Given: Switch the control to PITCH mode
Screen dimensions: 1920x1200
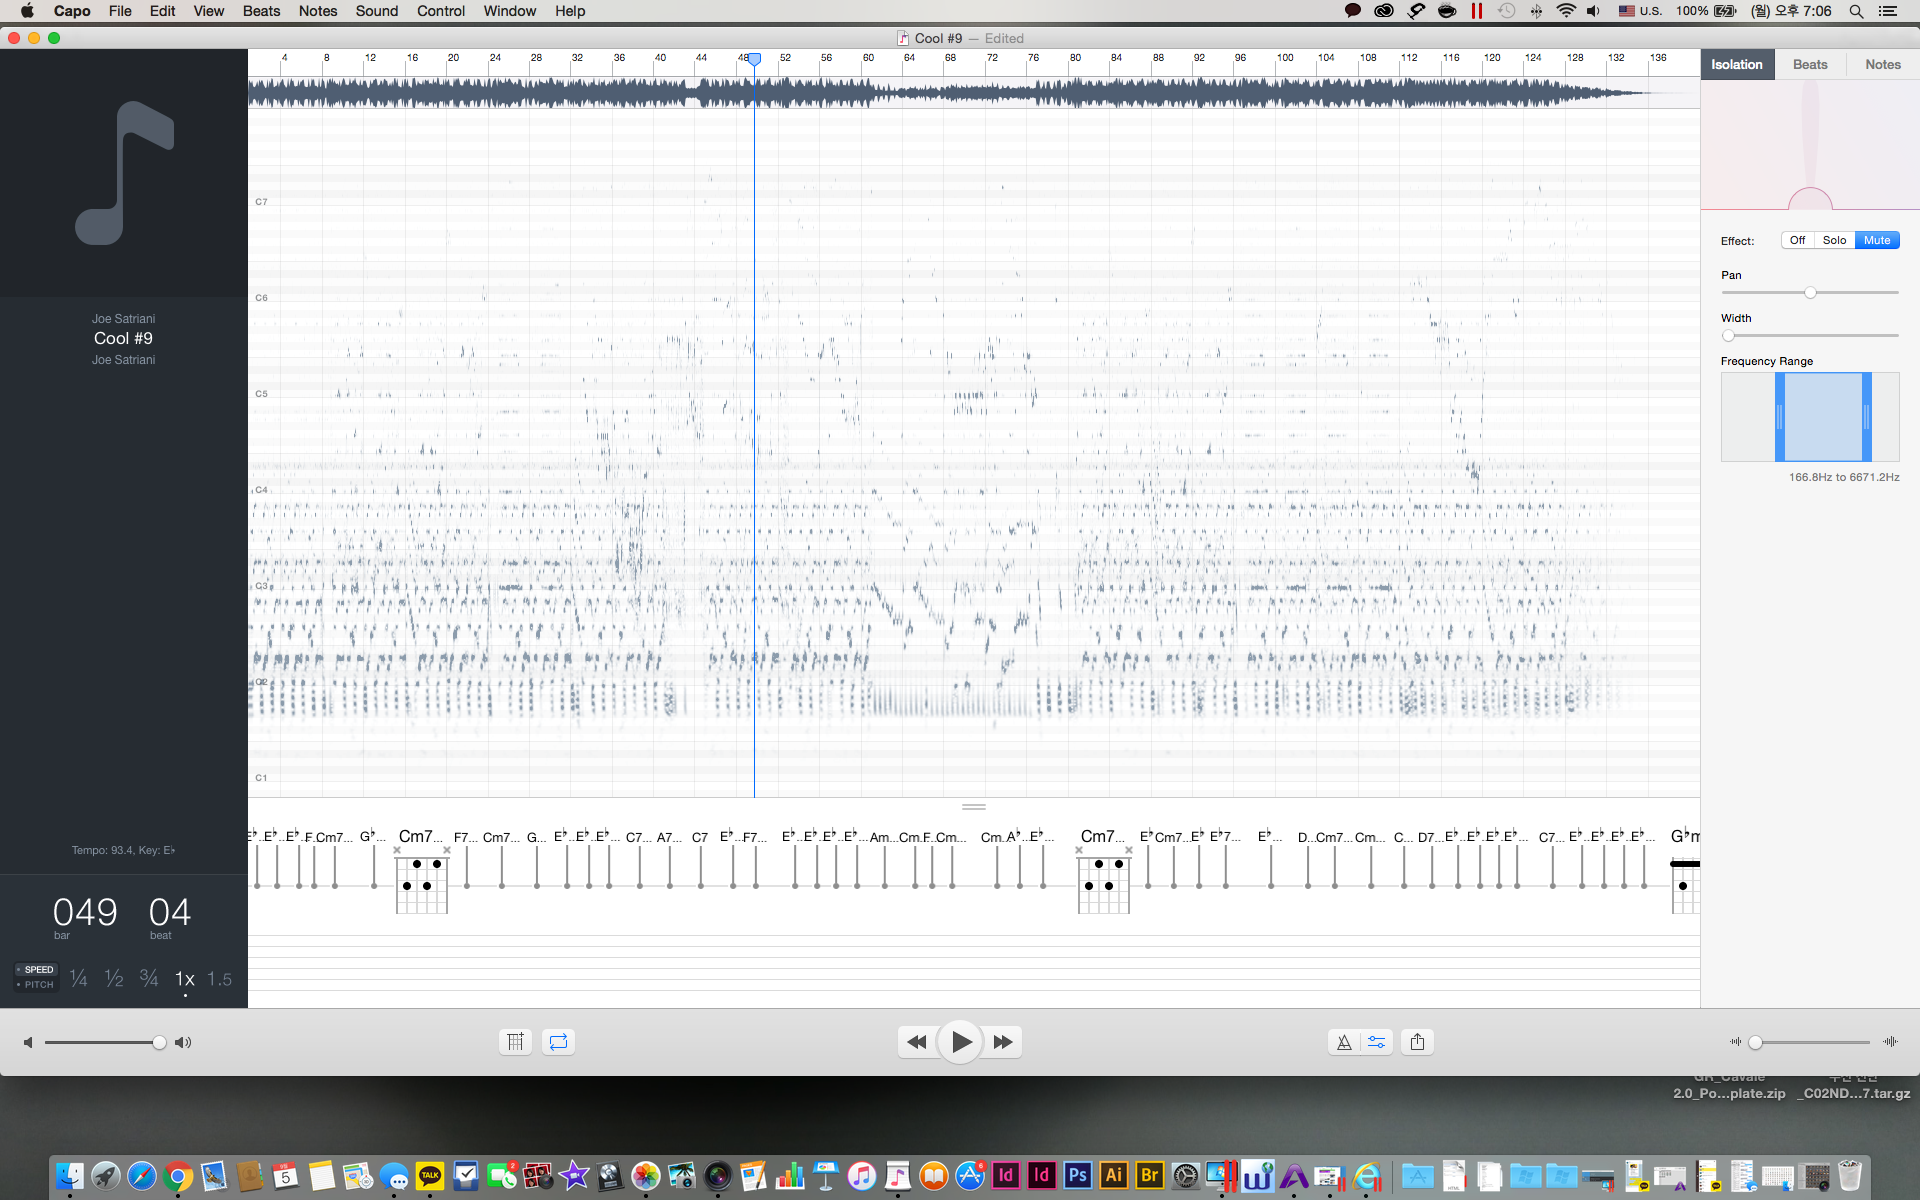Looking at the screenshot, I should 37,985.
